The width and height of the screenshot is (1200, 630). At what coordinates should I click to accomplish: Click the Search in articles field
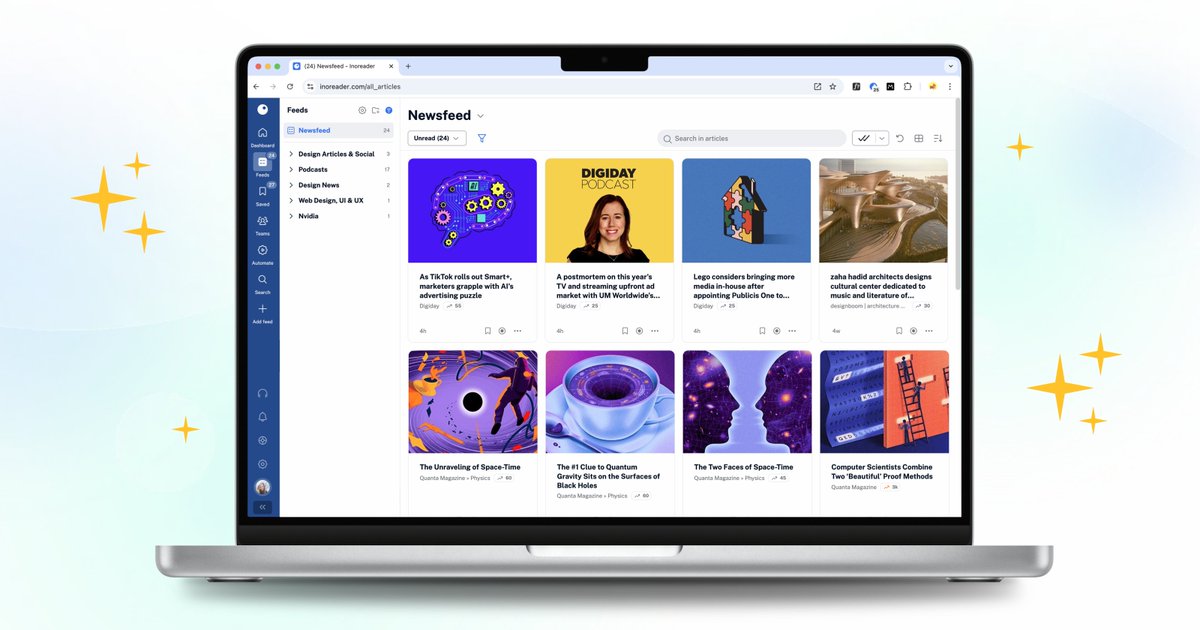point(751,138)
